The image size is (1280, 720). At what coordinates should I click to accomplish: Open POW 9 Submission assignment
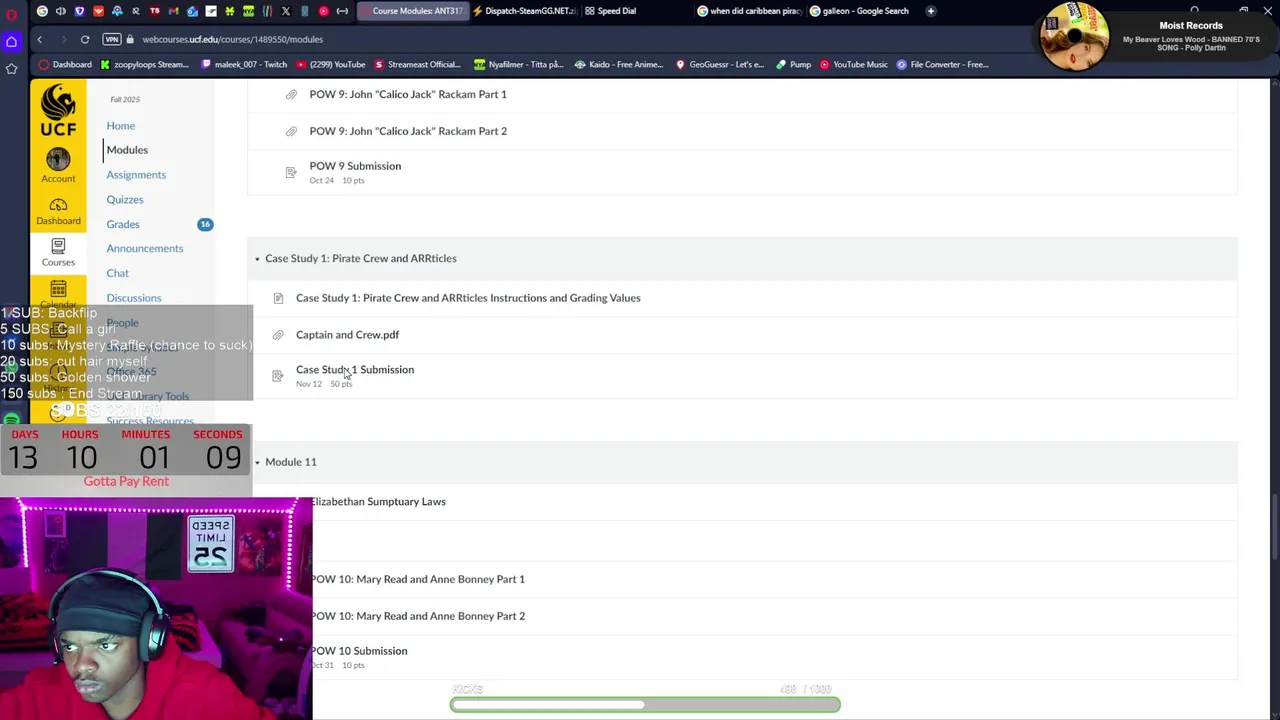355,166
